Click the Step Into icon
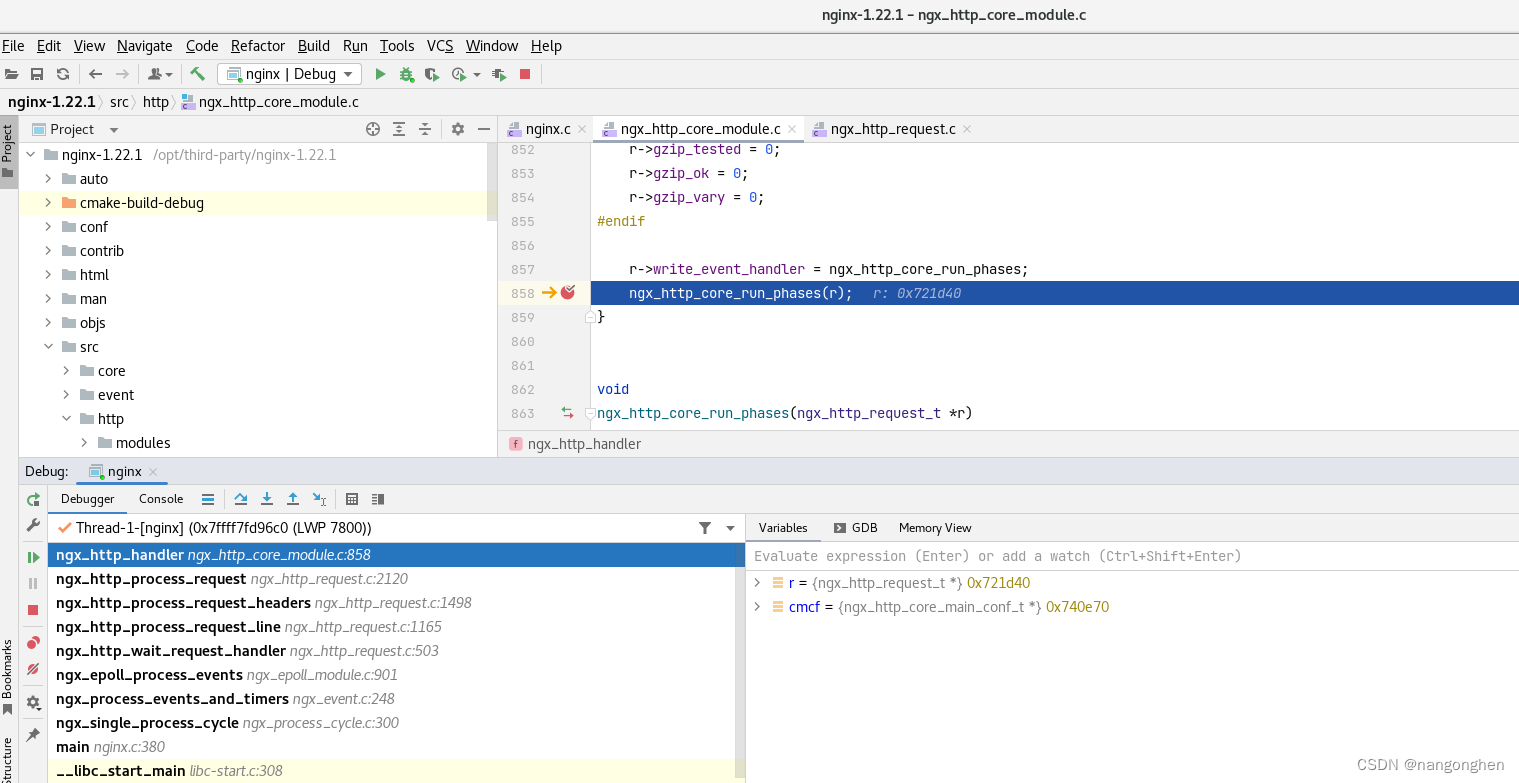Image resolution: width=1519 pixels, height=783 pixels. point(267,499)
